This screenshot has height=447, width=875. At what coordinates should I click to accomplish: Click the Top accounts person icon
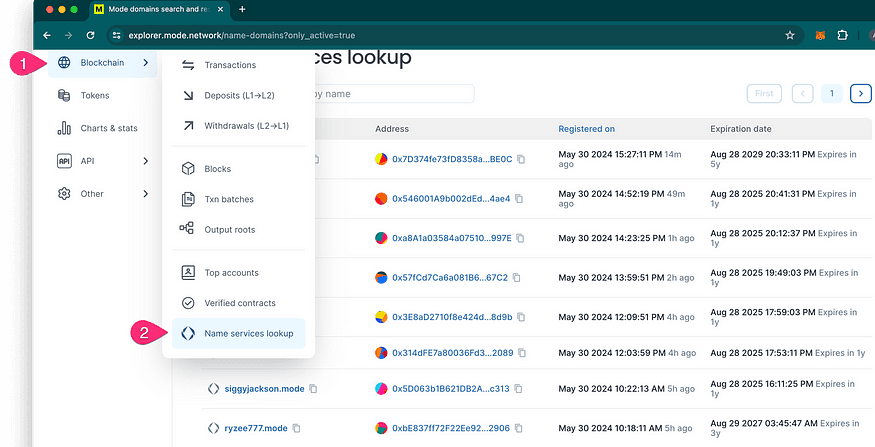coord(188,272)
